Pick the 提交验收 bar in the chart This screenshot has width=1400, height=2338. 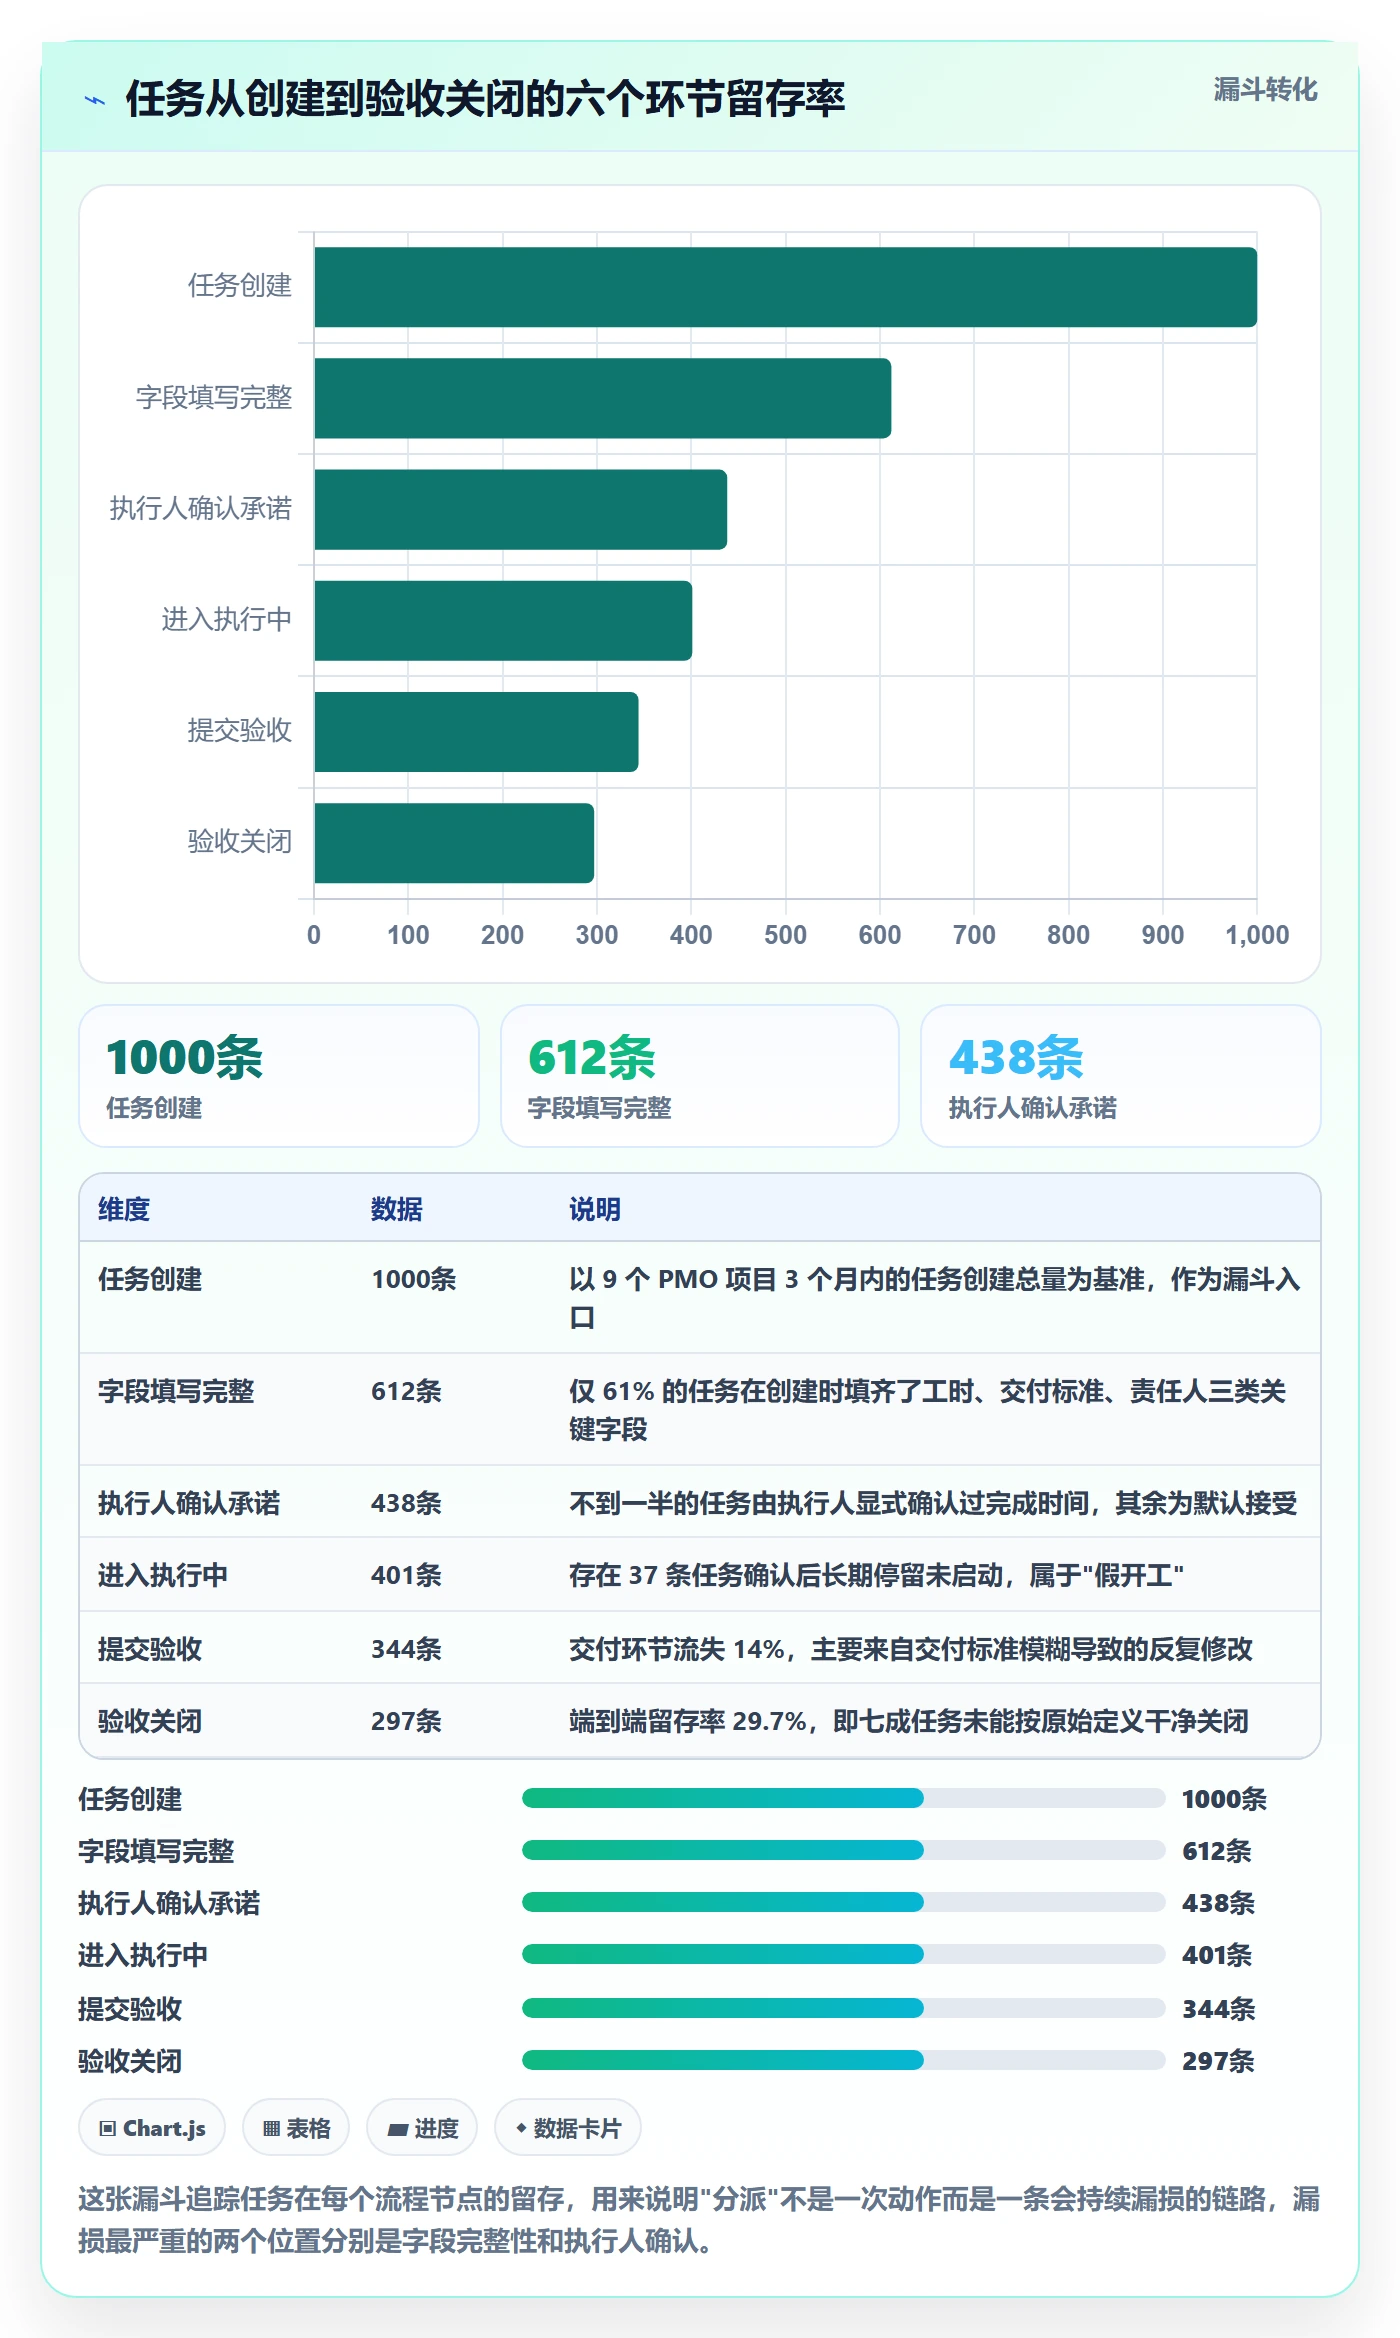pos(476,731)
